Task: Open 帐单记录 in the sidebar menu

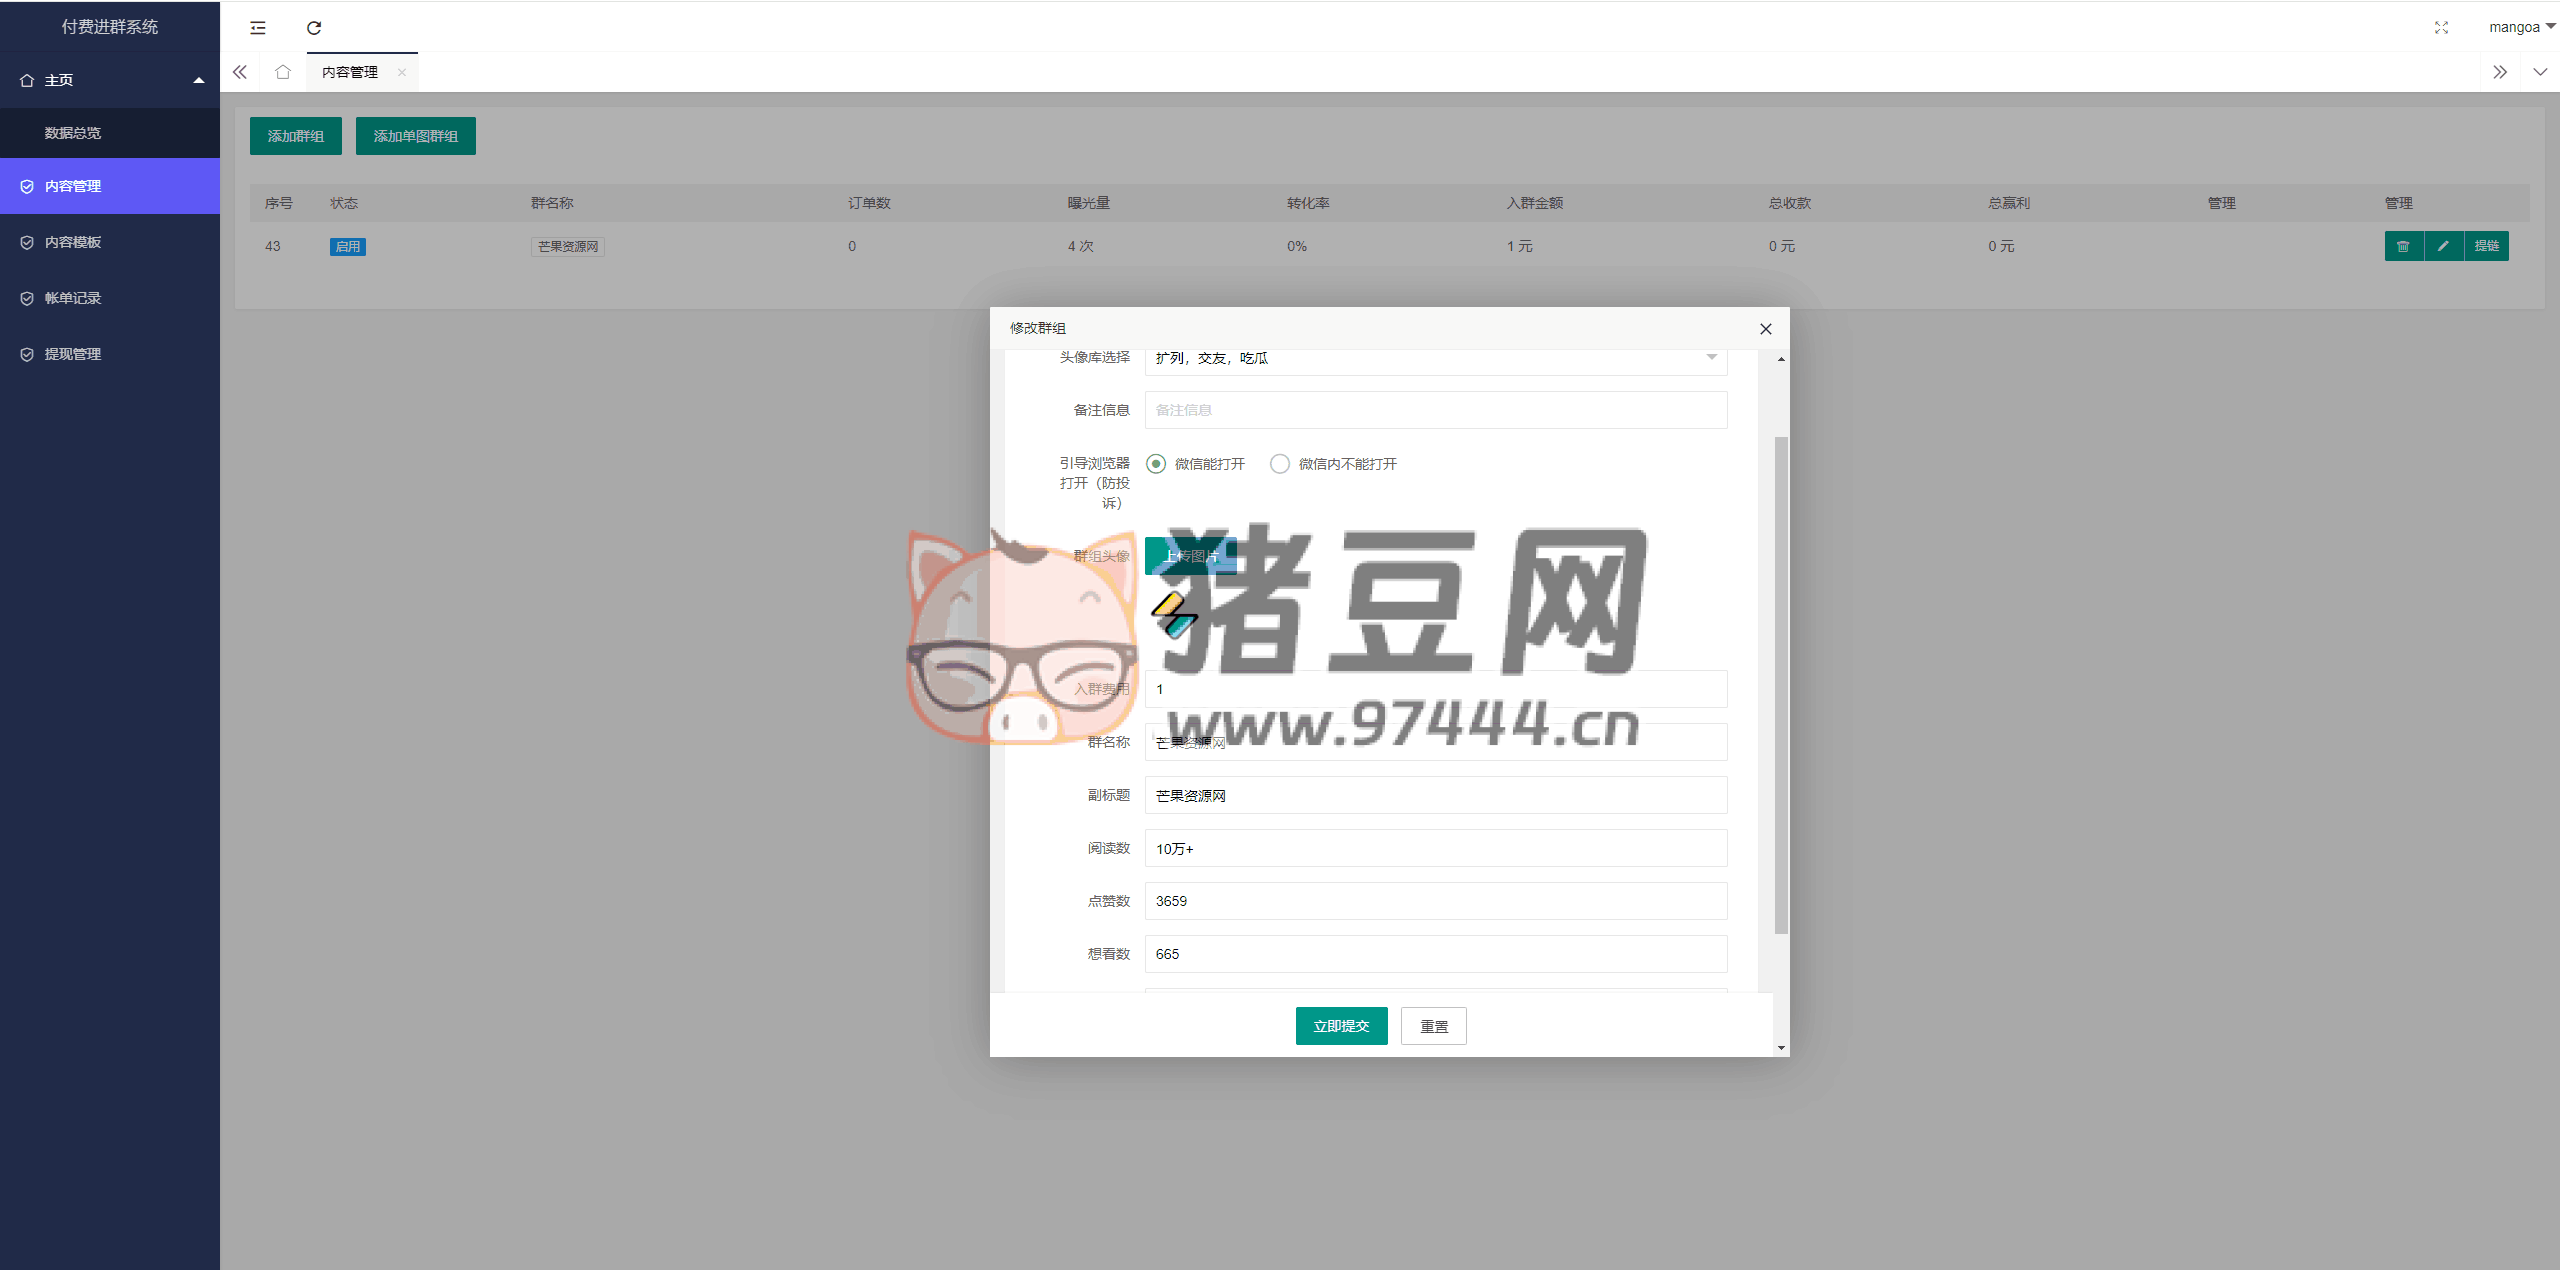Action: click(x=73, y=298)
